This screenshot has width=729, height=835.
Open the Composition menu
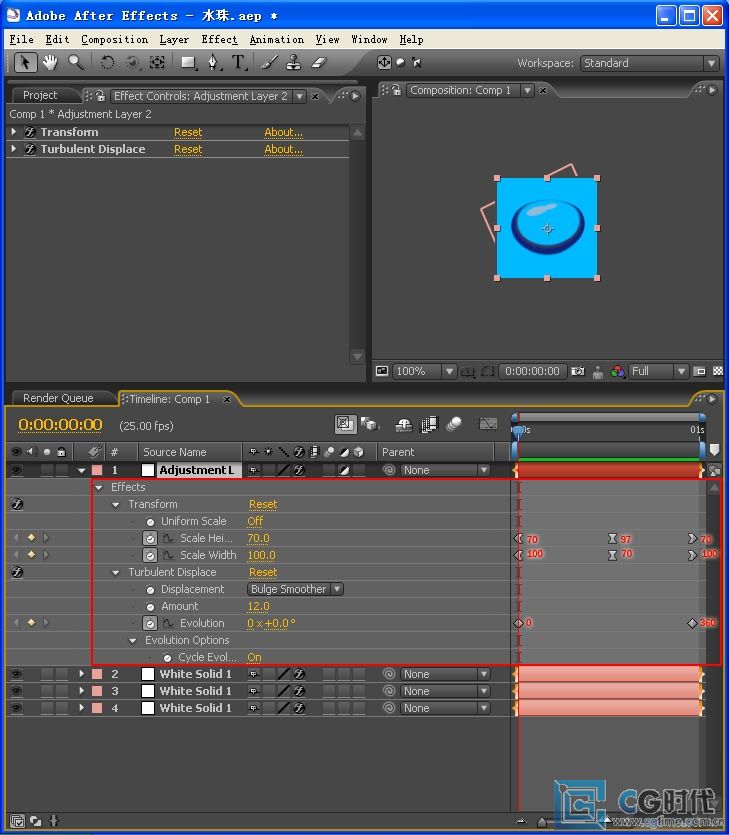114,39
